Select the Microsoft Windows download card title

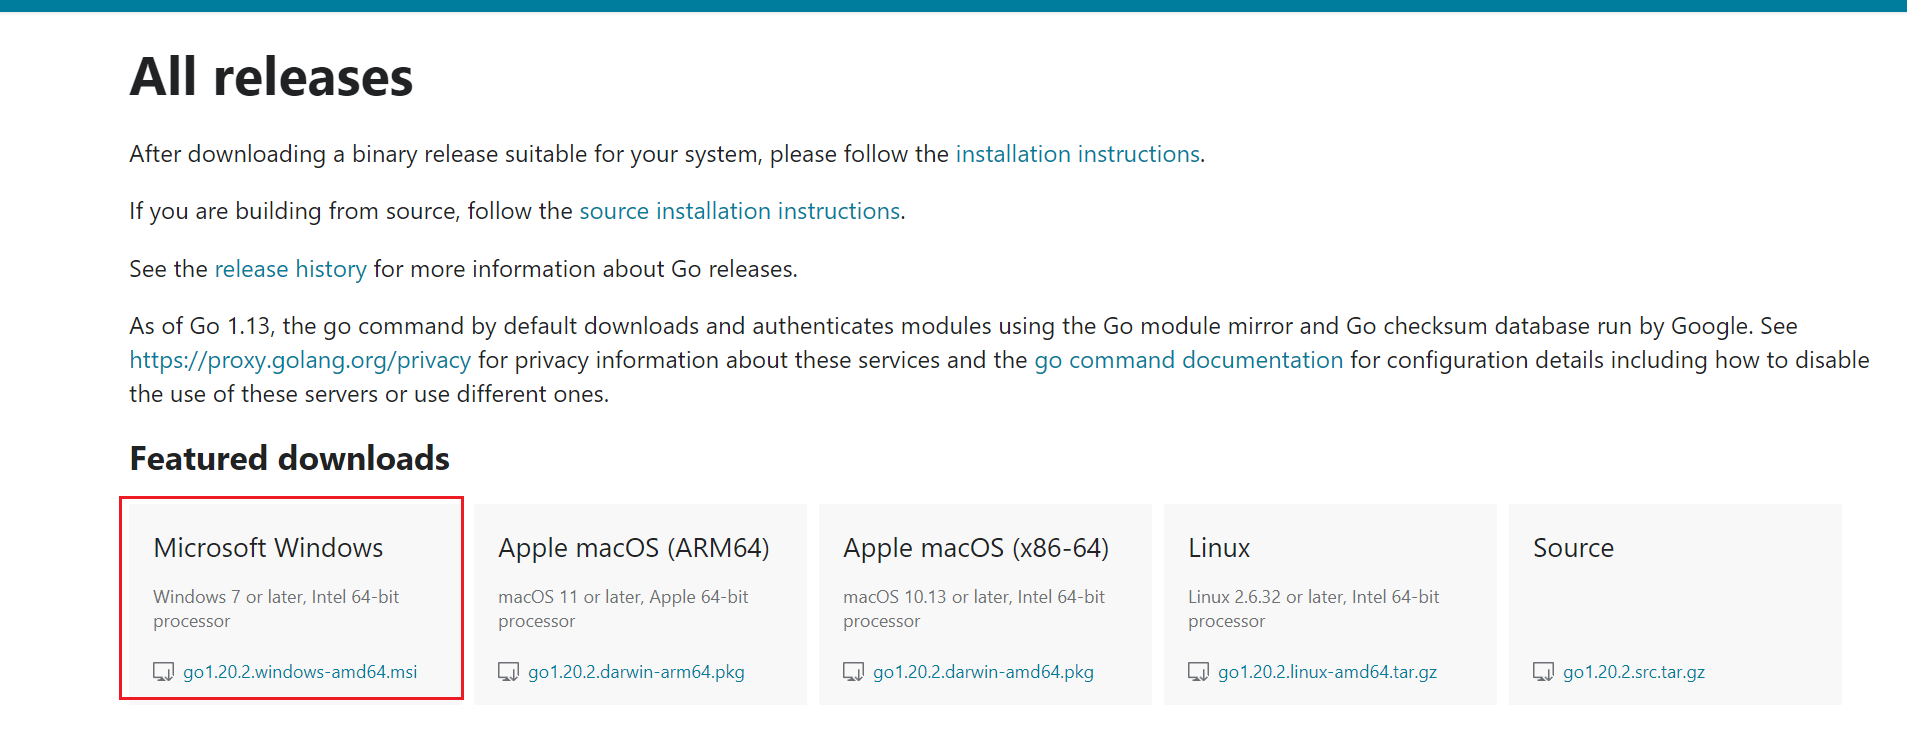pos(268,548)
